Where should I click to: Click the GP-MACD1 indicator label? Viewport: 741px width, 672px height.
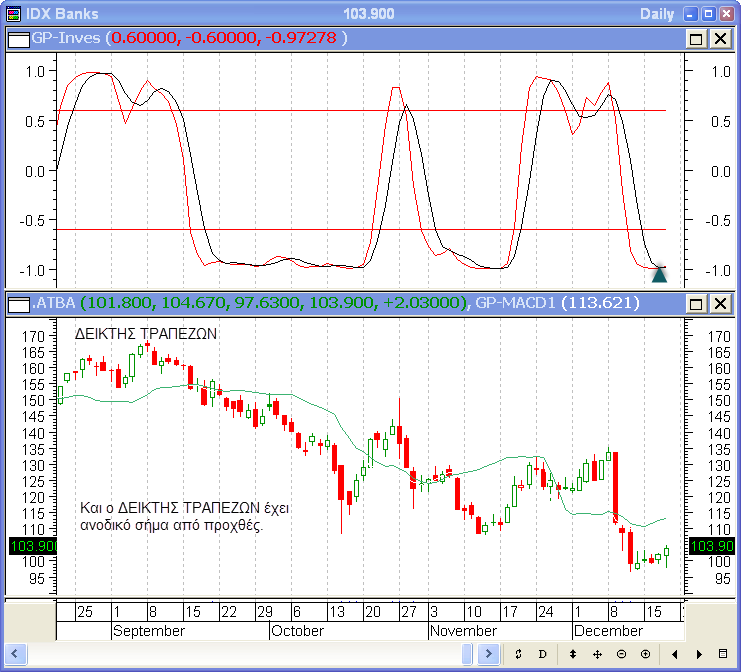click(520, 303)
